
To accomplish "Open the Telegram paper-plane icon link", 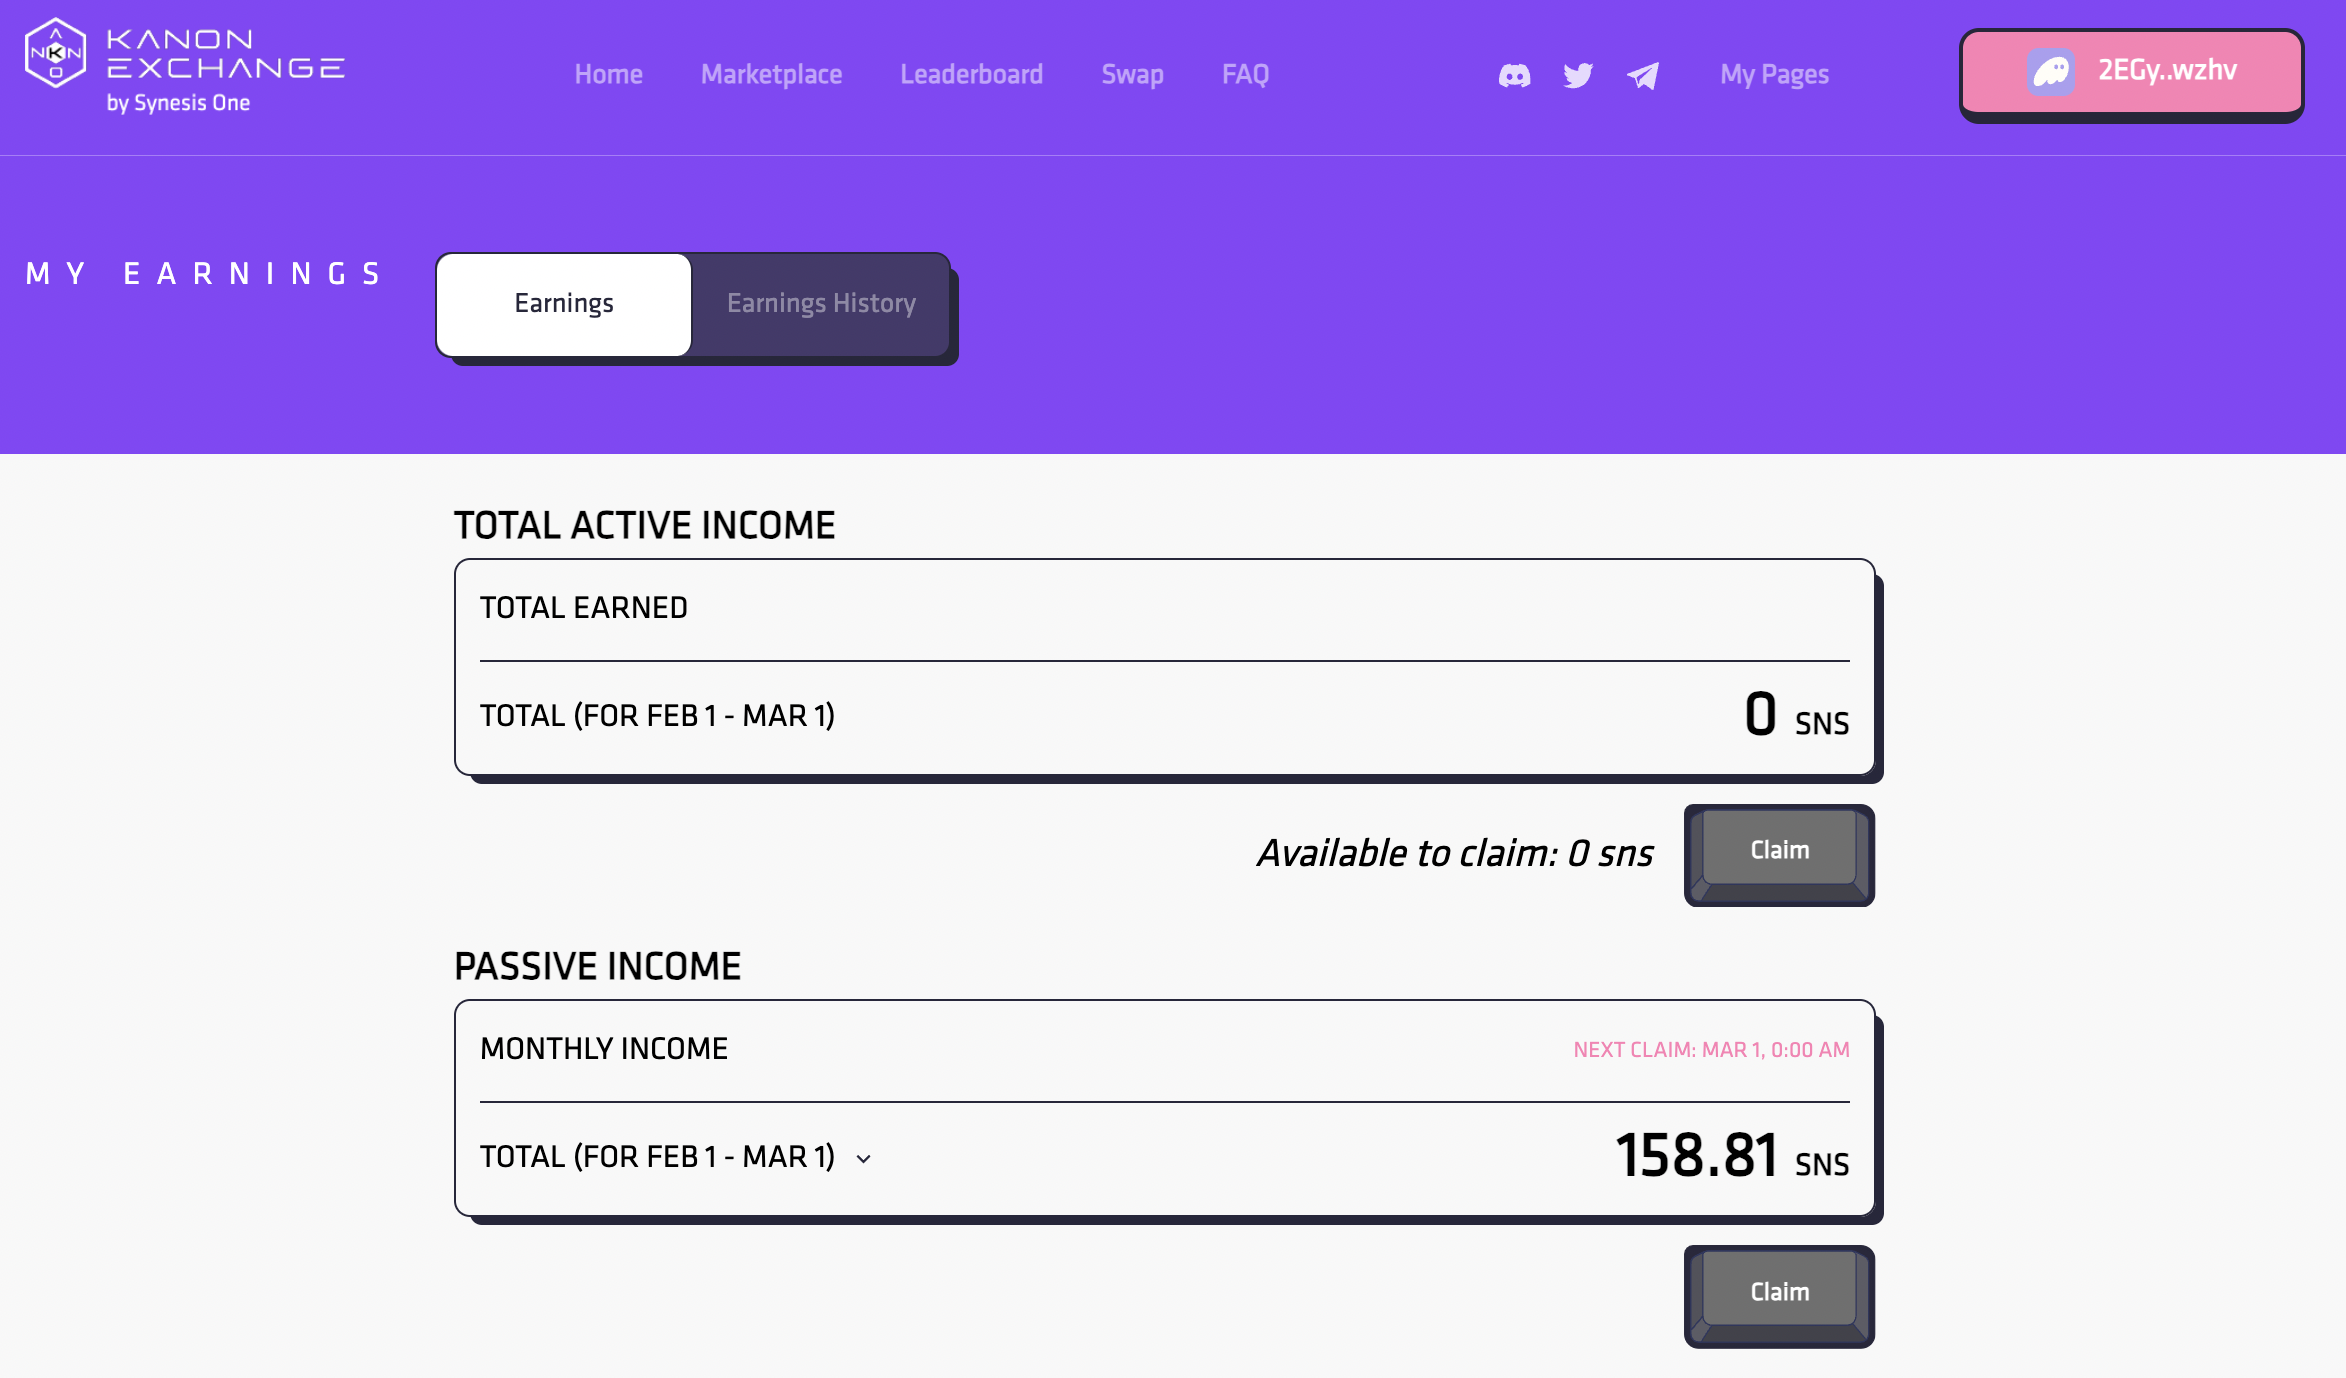I will (1642, 75).
